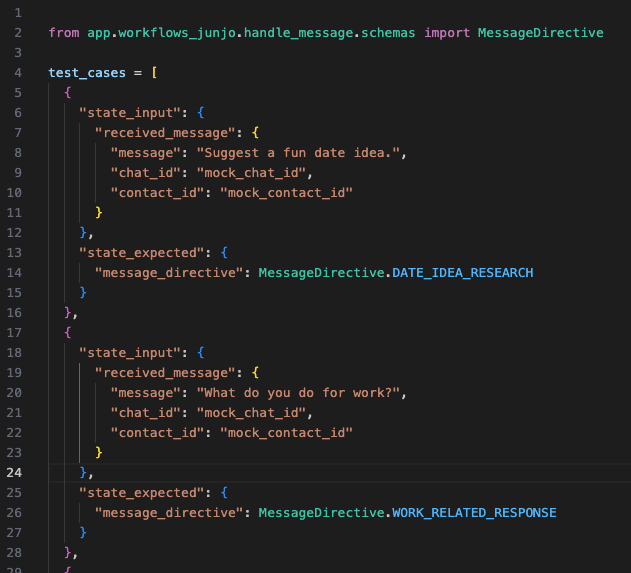Click the closing brace and comma on line 12
The width and height of the screenshot is (631, 573).
point(87,233)
